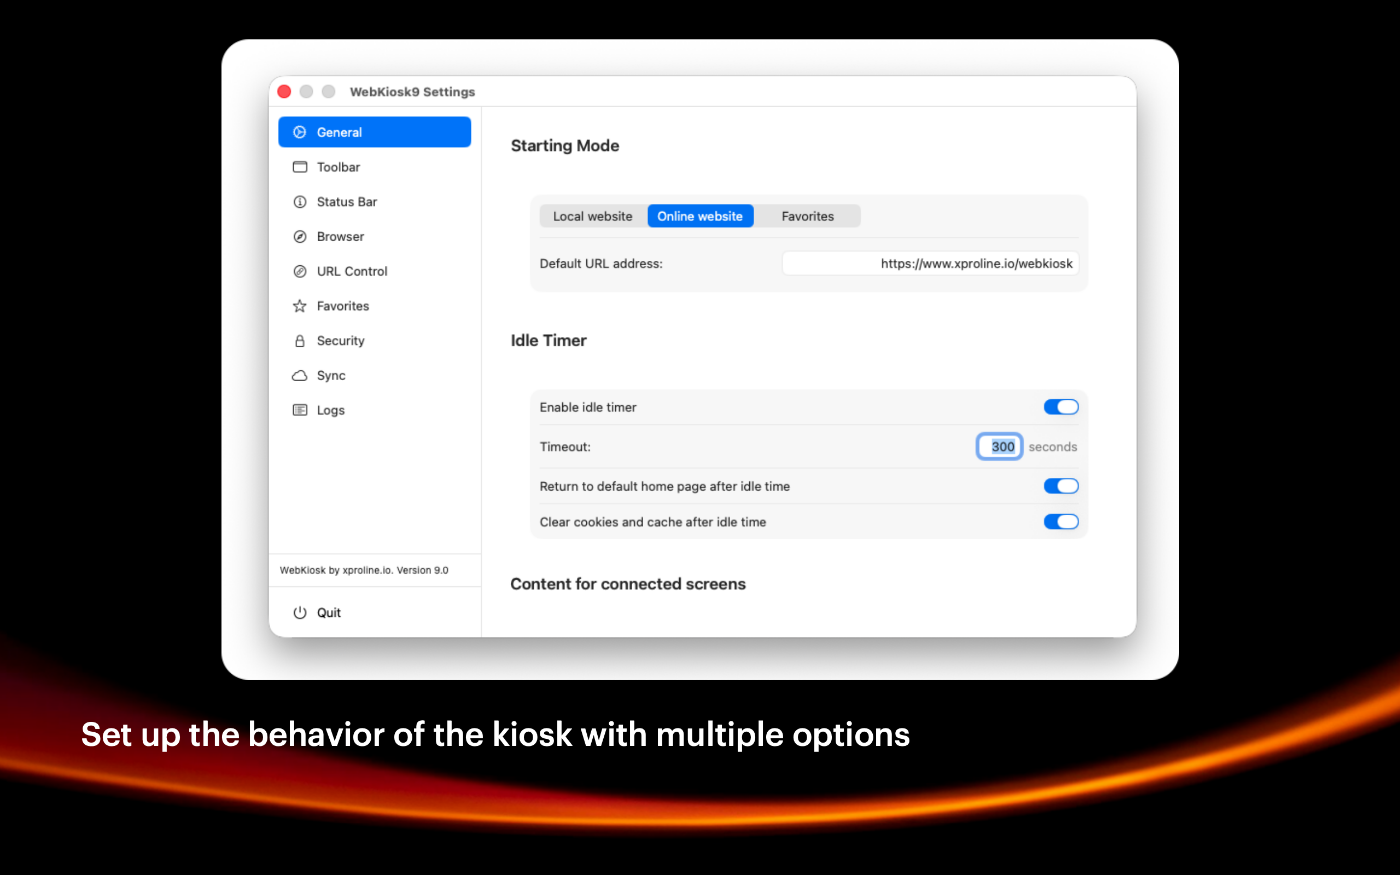Screen dimensions: 1400x875
Task: Click the Timeout seconds input box
Action: pos(999,447)
